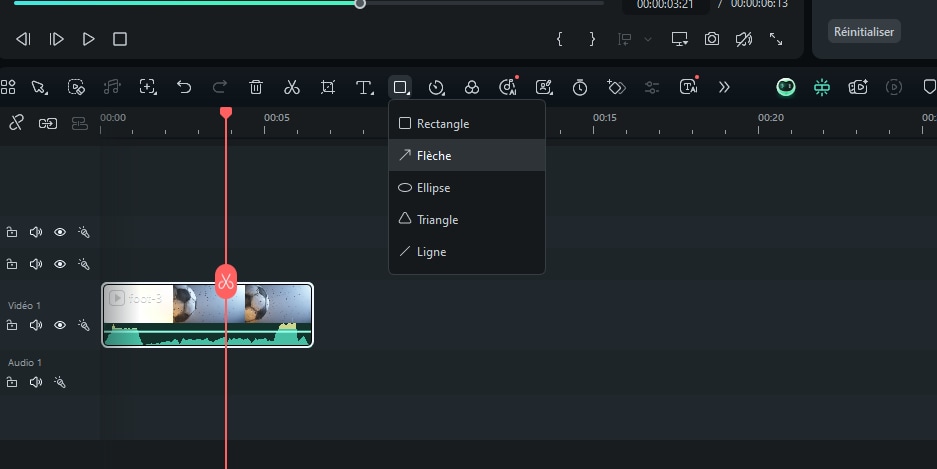Open the layout grid icon in the toolbar
This screenshot has height=469, width=937.
(x=8, y=87)
